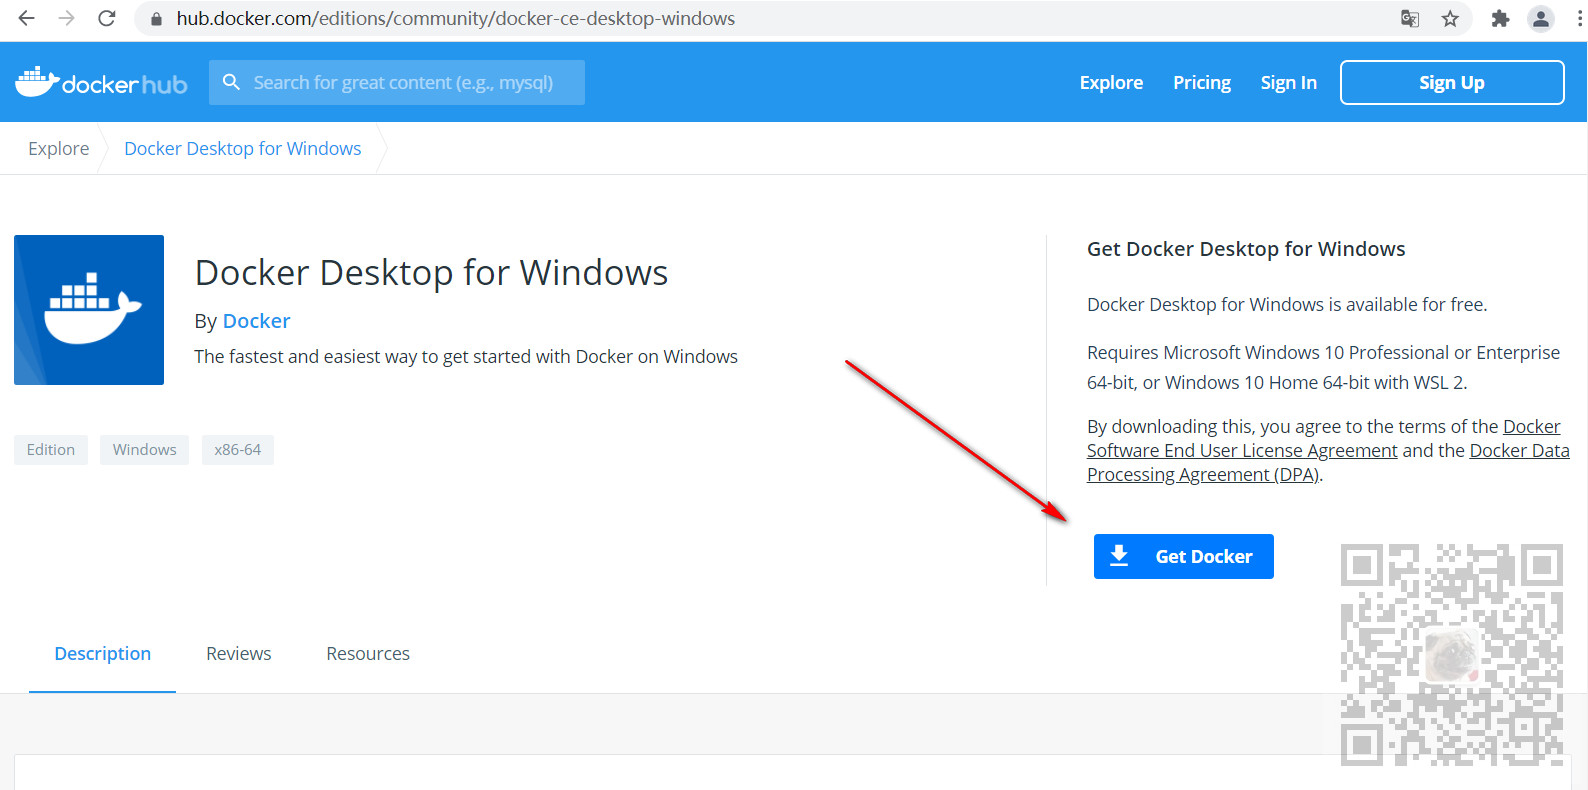Click the padlock site security icon
This screenshot has width=1588, height=790.
156,19
